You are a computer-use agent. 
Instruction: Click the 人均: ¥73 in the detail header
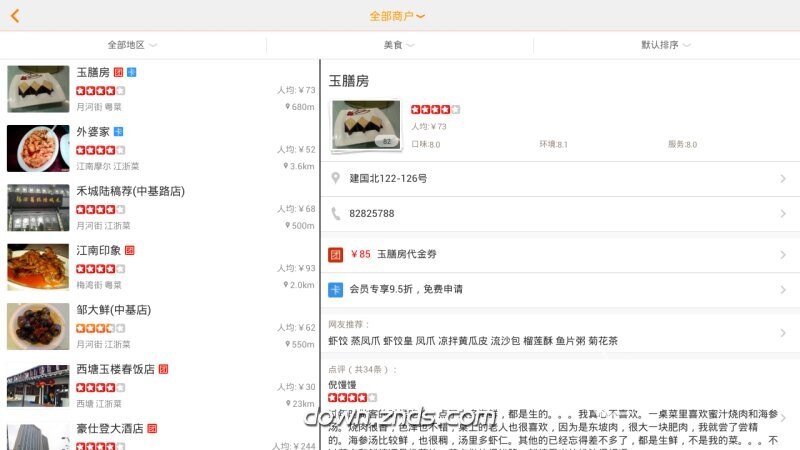pyautogui.click(x=429, y=127)
